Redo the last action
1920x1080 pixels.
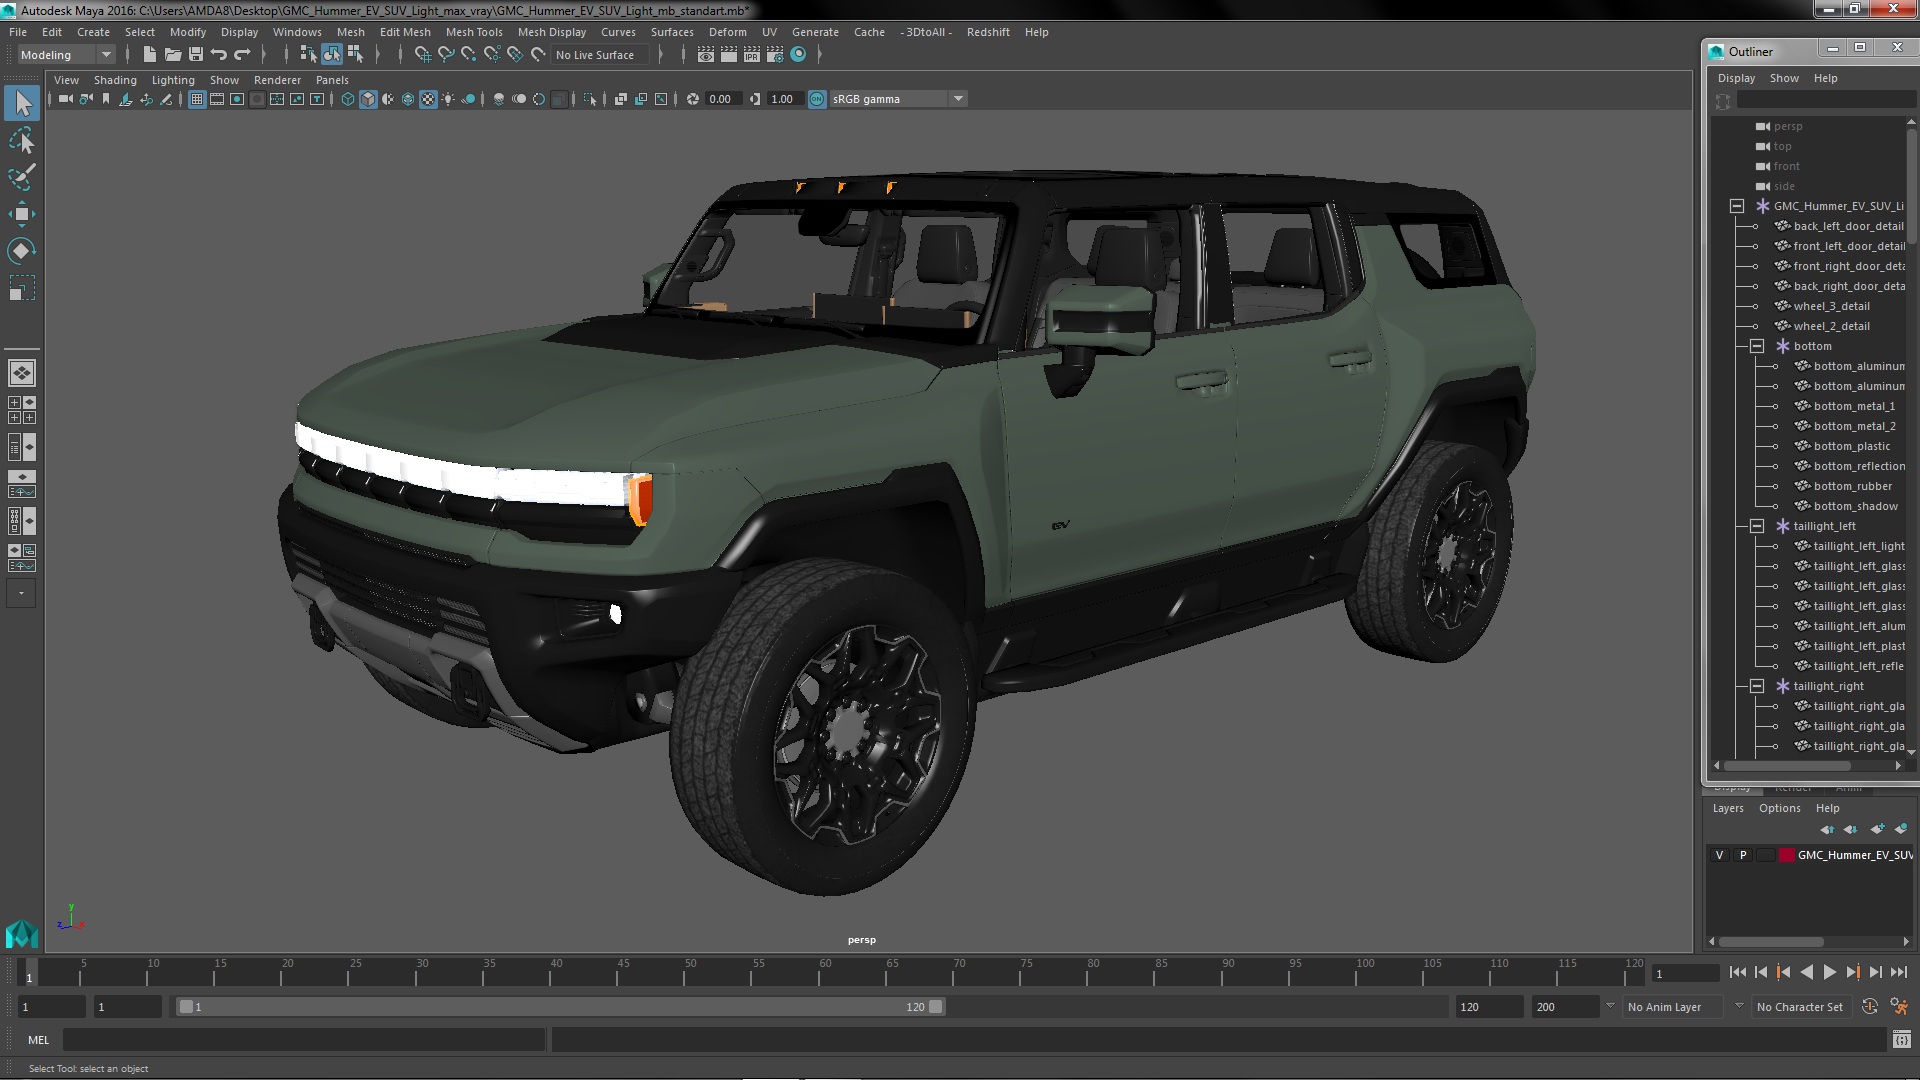pyautogui.click(x=242, y=55)
